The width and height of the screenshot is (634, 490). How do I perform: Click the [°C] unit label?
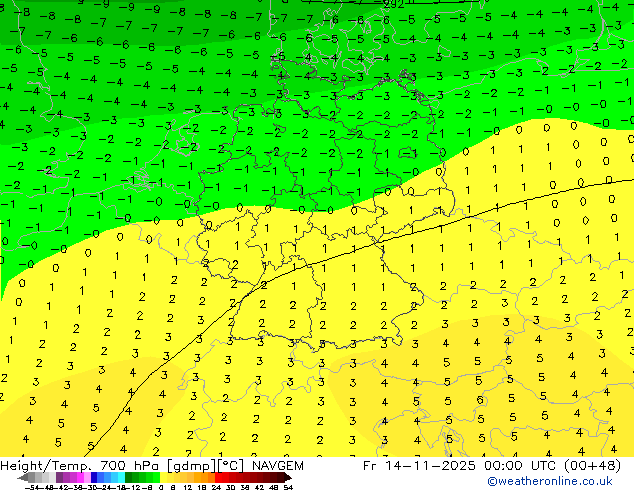click(x=231, y=466)
